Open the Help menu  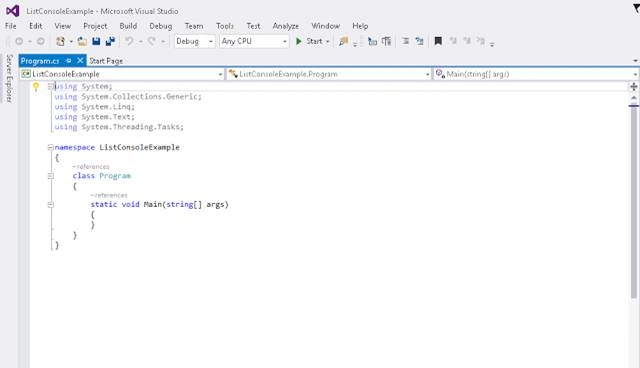point(360,26)
